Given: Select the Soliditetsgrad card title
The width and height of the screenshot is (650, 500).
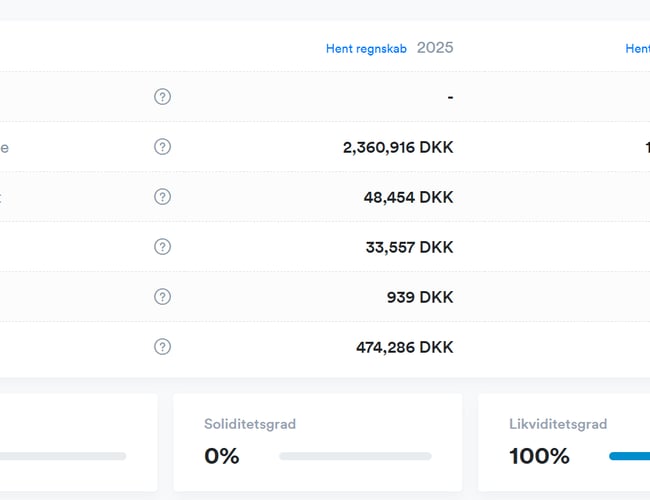Looking at the screenshot, I should click(250, 424).
